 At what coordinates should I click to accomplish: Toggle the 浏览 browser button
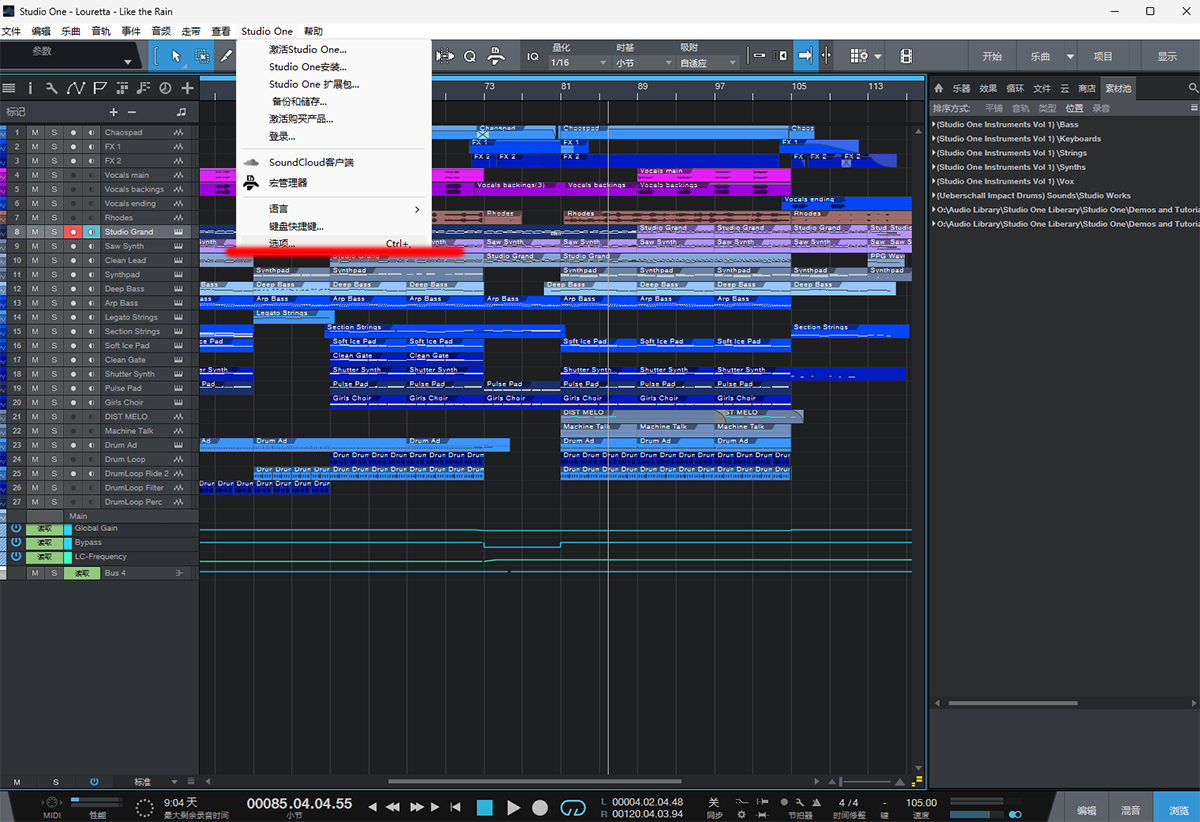(x=1176, y=808)
